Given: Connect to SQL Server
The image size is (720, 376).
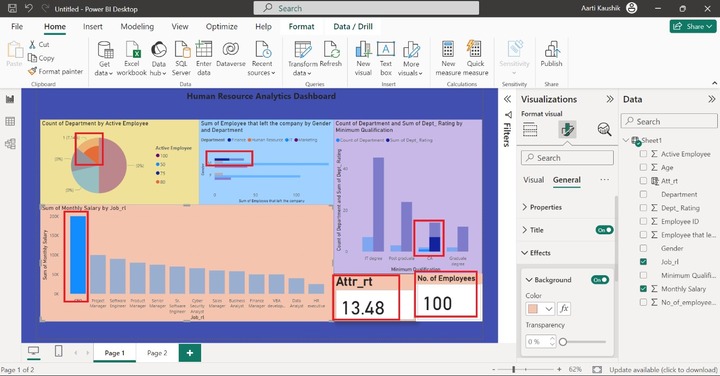Looking at the screenshot, I should [181, 58].
